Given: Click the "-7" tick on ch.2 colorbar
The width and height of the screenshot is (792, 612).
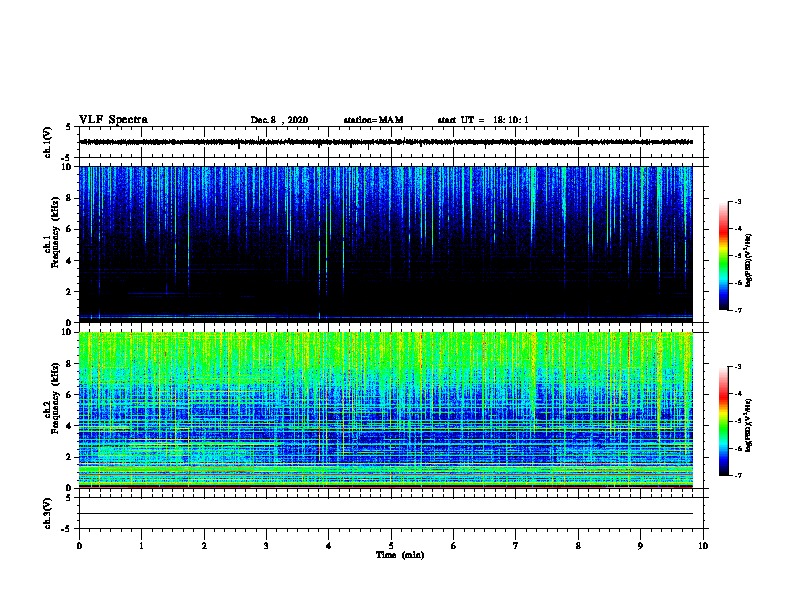Looking at the screenshot, I should tap(738, 476).
